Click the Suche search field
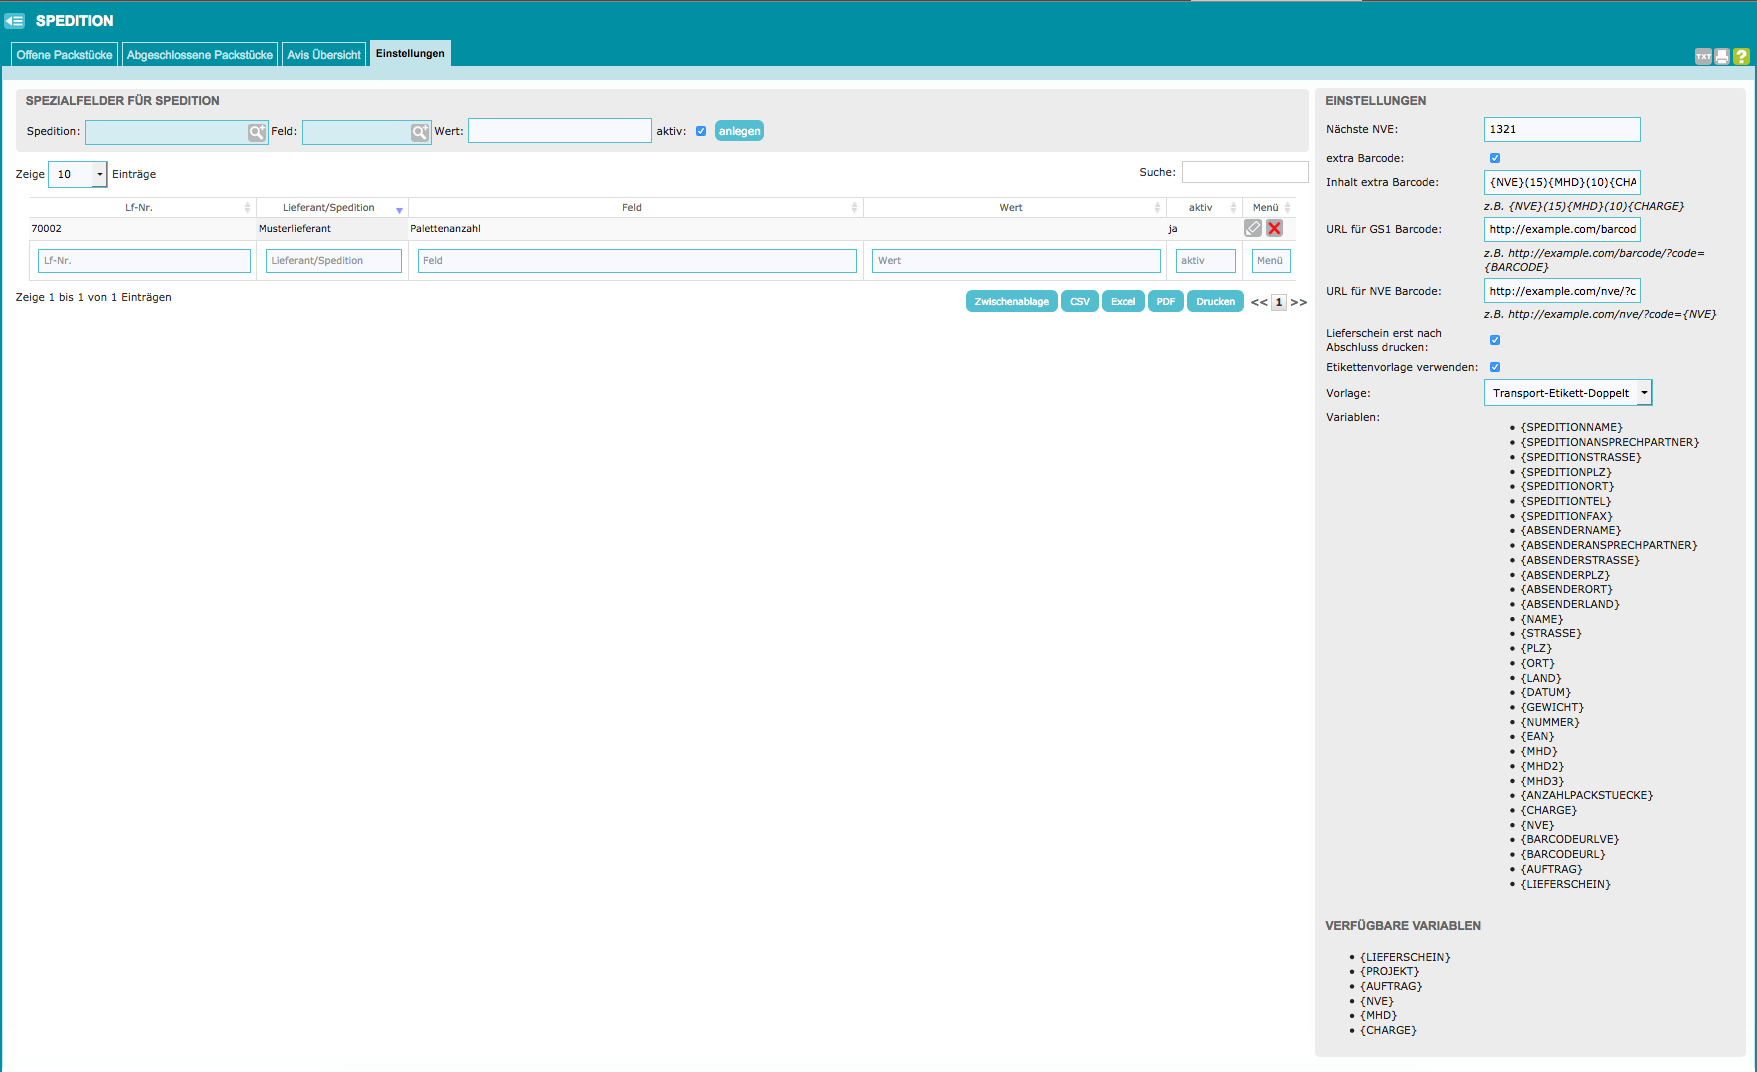Screen dimensions: 1757x1072 (1244, 172)
